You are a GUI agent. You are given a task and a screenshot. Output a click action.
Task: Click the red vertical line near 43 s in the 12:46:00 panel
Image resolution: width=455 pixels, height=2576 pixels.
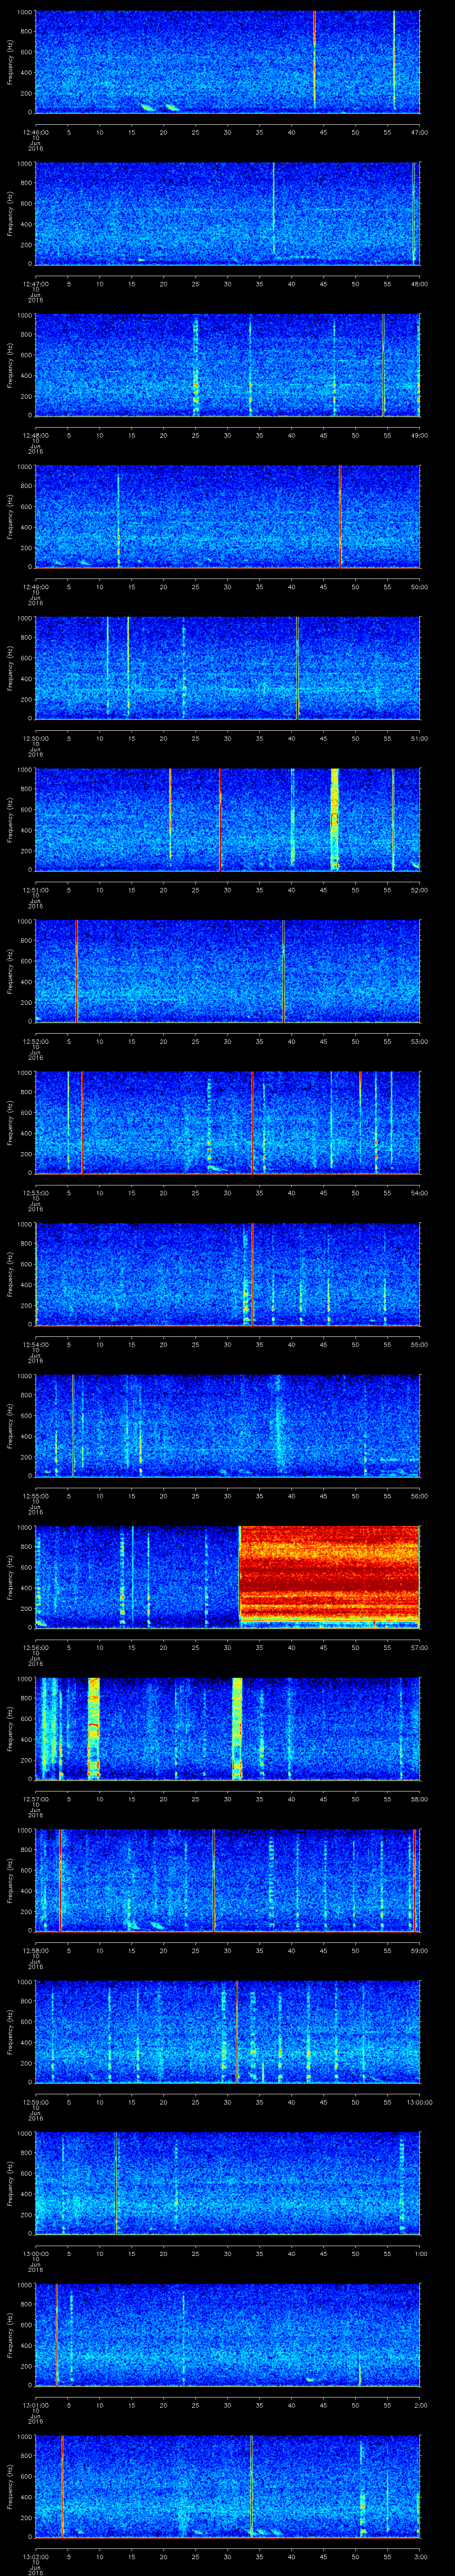pos(314,60)
